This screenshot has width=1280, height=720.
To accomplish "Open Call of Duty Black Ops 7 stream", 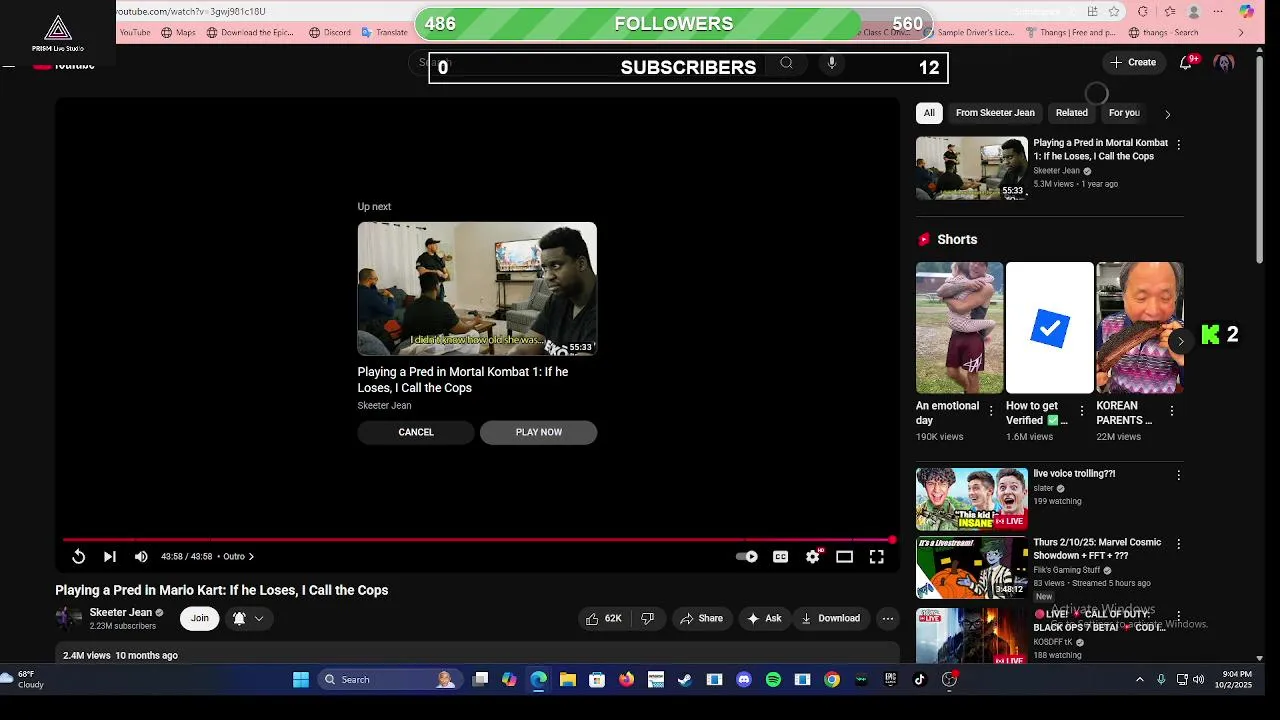I will [971, 636].
